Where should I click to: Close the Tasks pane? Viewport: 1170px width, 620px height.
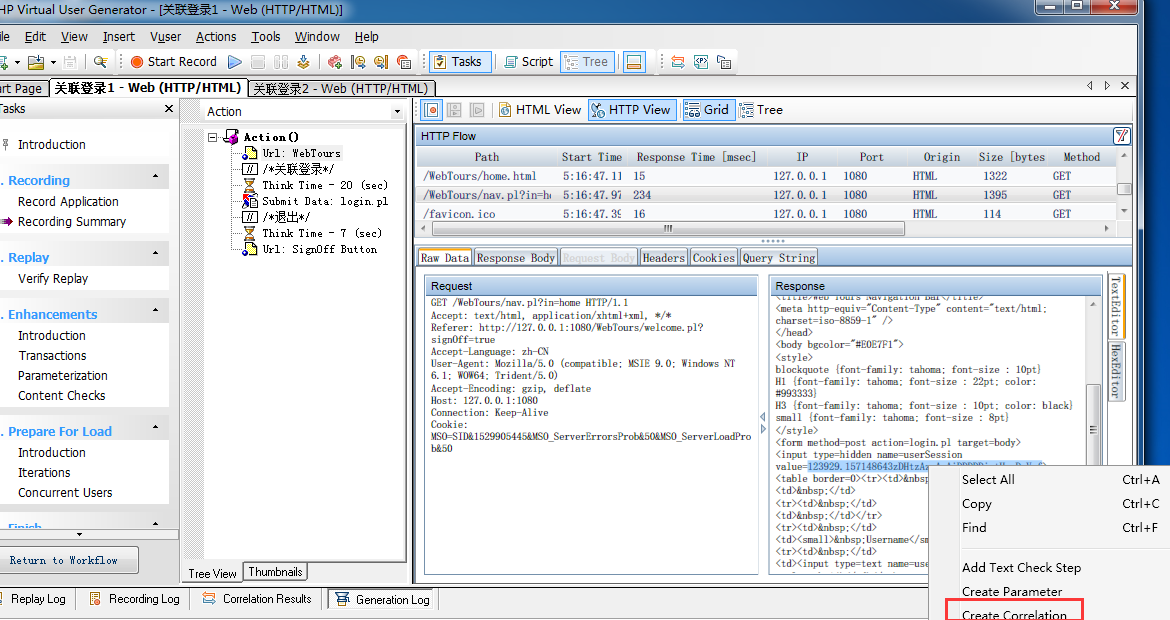pos(169,109)
